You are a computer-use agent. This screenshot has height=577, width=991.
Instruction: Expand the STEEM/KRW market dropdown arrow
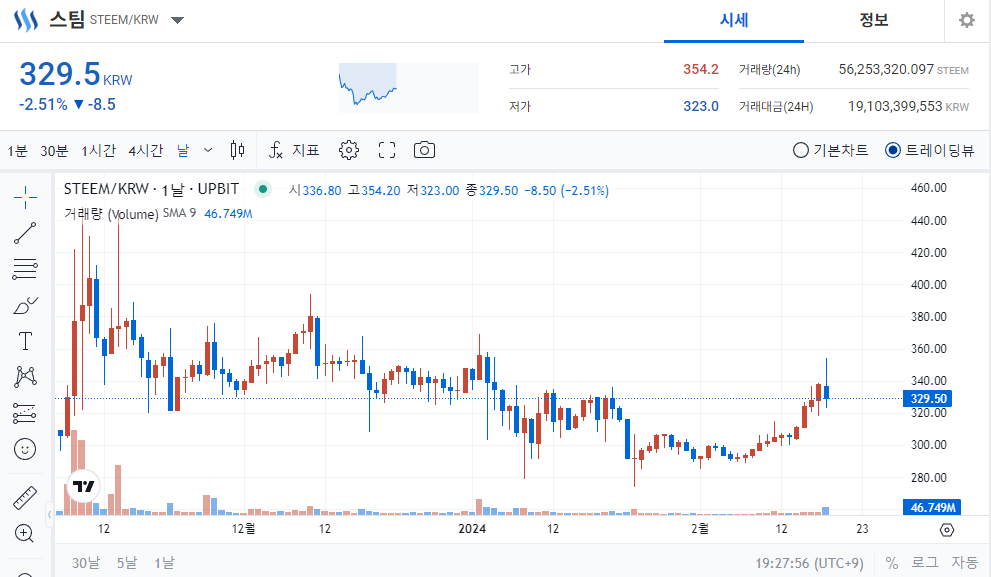(178, 20)
